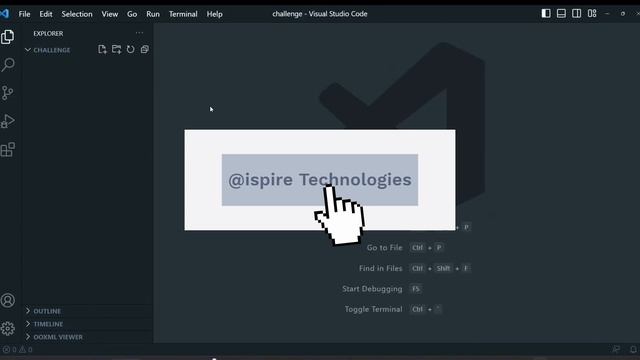The height and width of the screenshot is (360, 640).
Task: Expand the OOXML VIEWER section
Action: point(54,337)
